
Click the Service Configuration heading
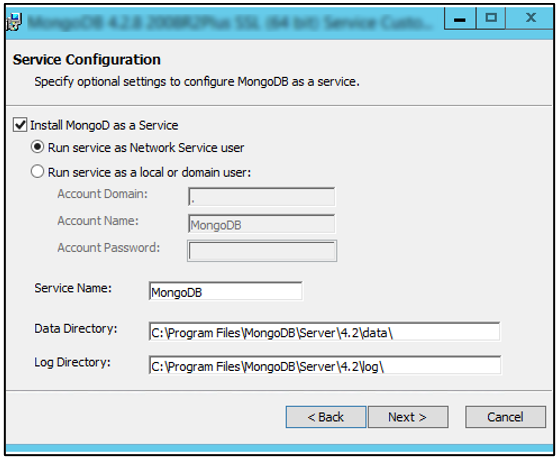click(87, 60)
